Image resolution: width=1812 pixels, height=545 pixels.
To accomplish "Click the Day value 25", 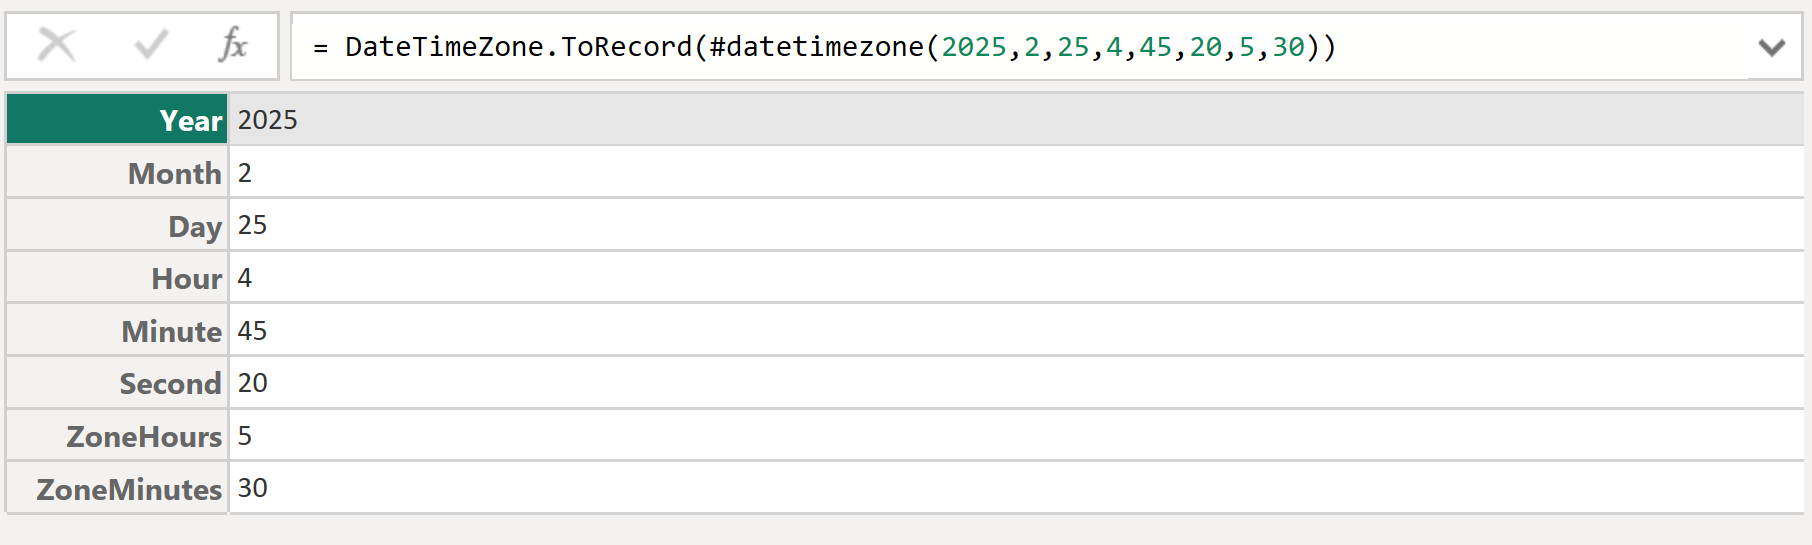I will tap(252, 225).
